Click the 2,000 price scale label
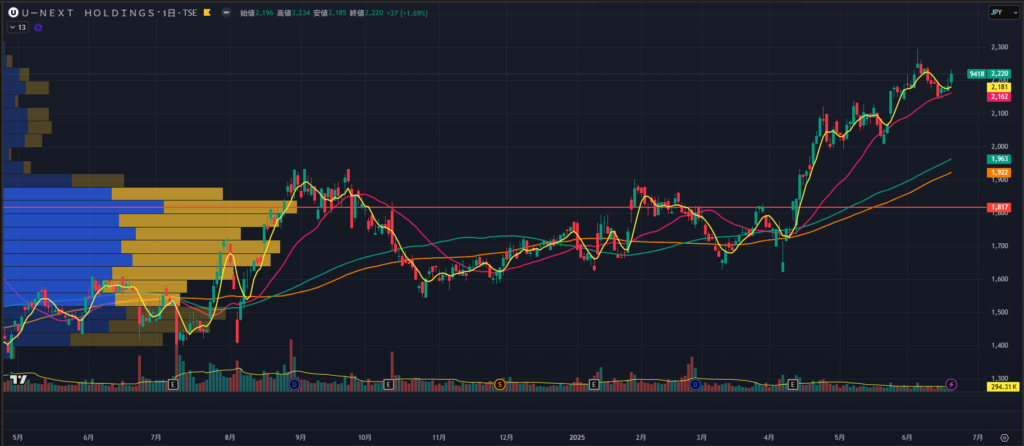 (1000, 146)
